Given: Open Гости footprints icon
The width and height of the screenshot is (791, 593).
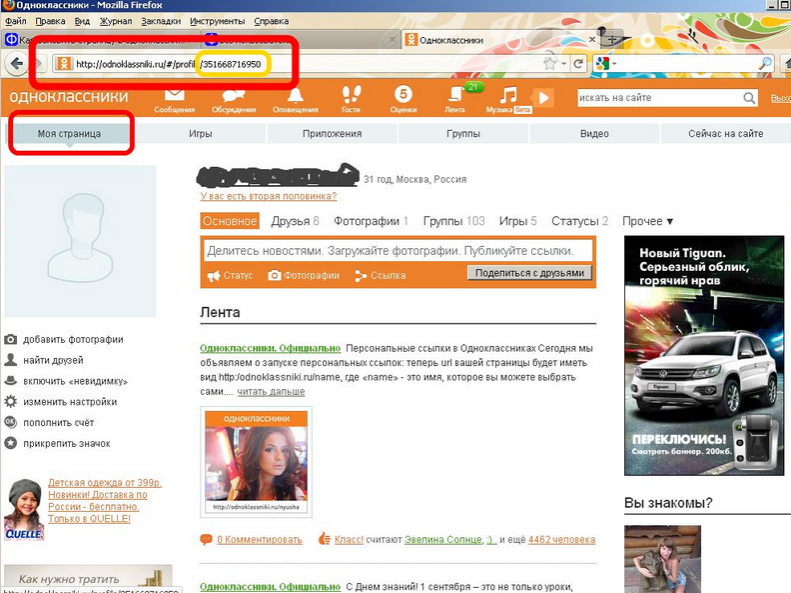Looking at the screenshot, I should coord(351,94).
